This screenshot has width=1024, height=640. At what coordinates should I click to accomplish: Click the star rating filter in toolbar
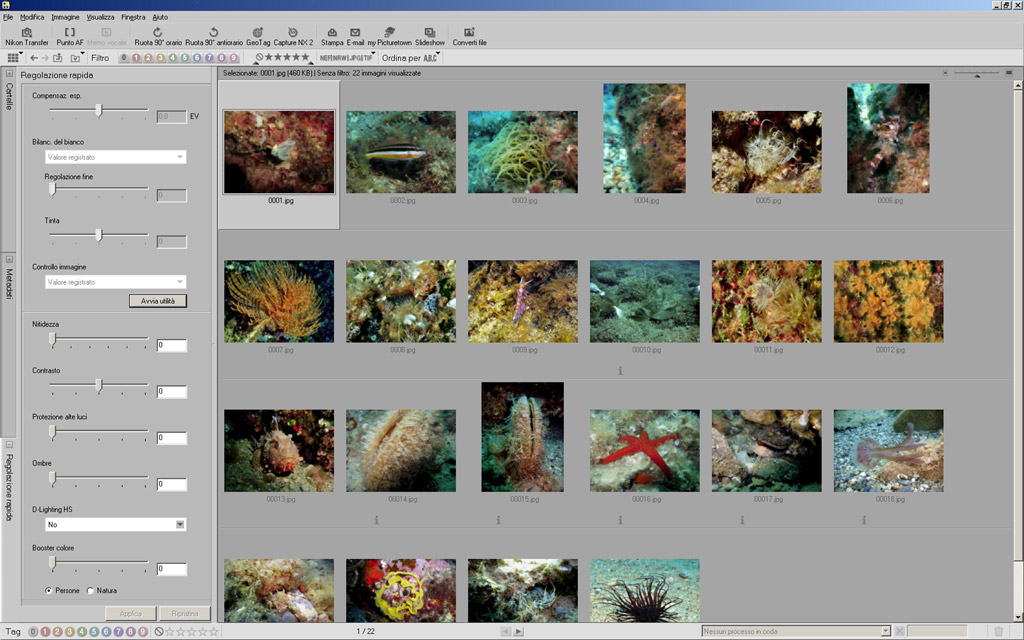282,57
